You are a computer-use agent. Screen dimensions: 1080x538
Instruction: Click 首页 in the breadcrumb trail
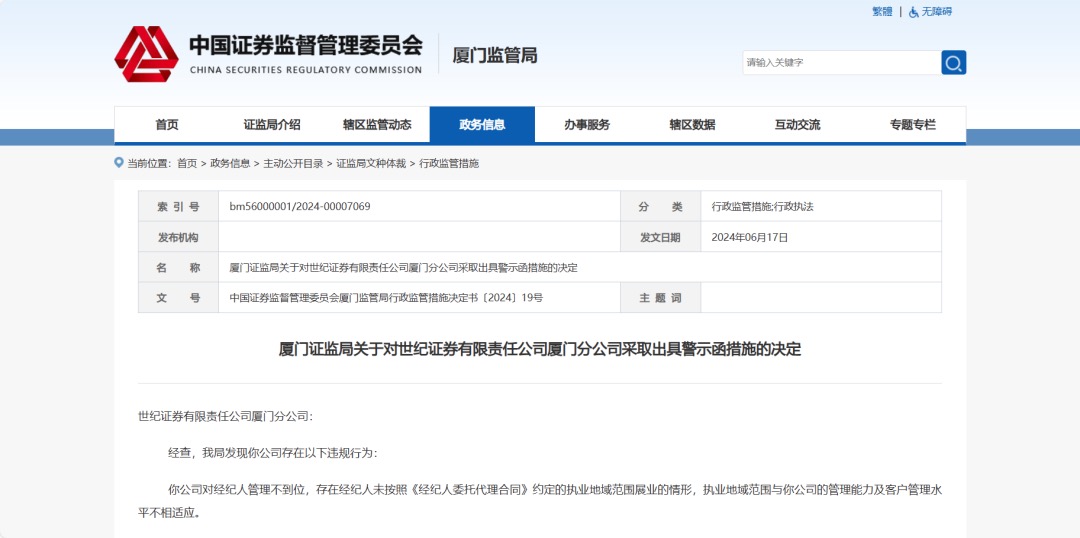[187, 163]
